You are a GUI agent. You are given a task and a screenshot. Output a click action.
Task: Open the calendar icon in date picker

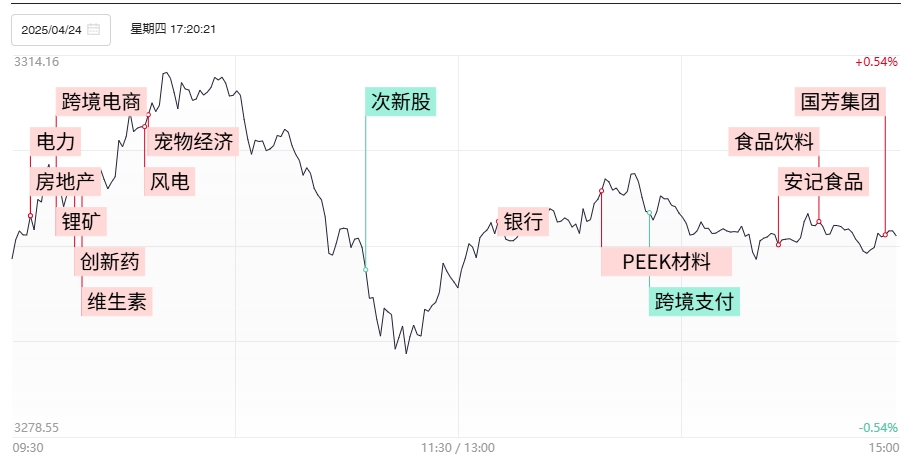click(x=94, y=29)
